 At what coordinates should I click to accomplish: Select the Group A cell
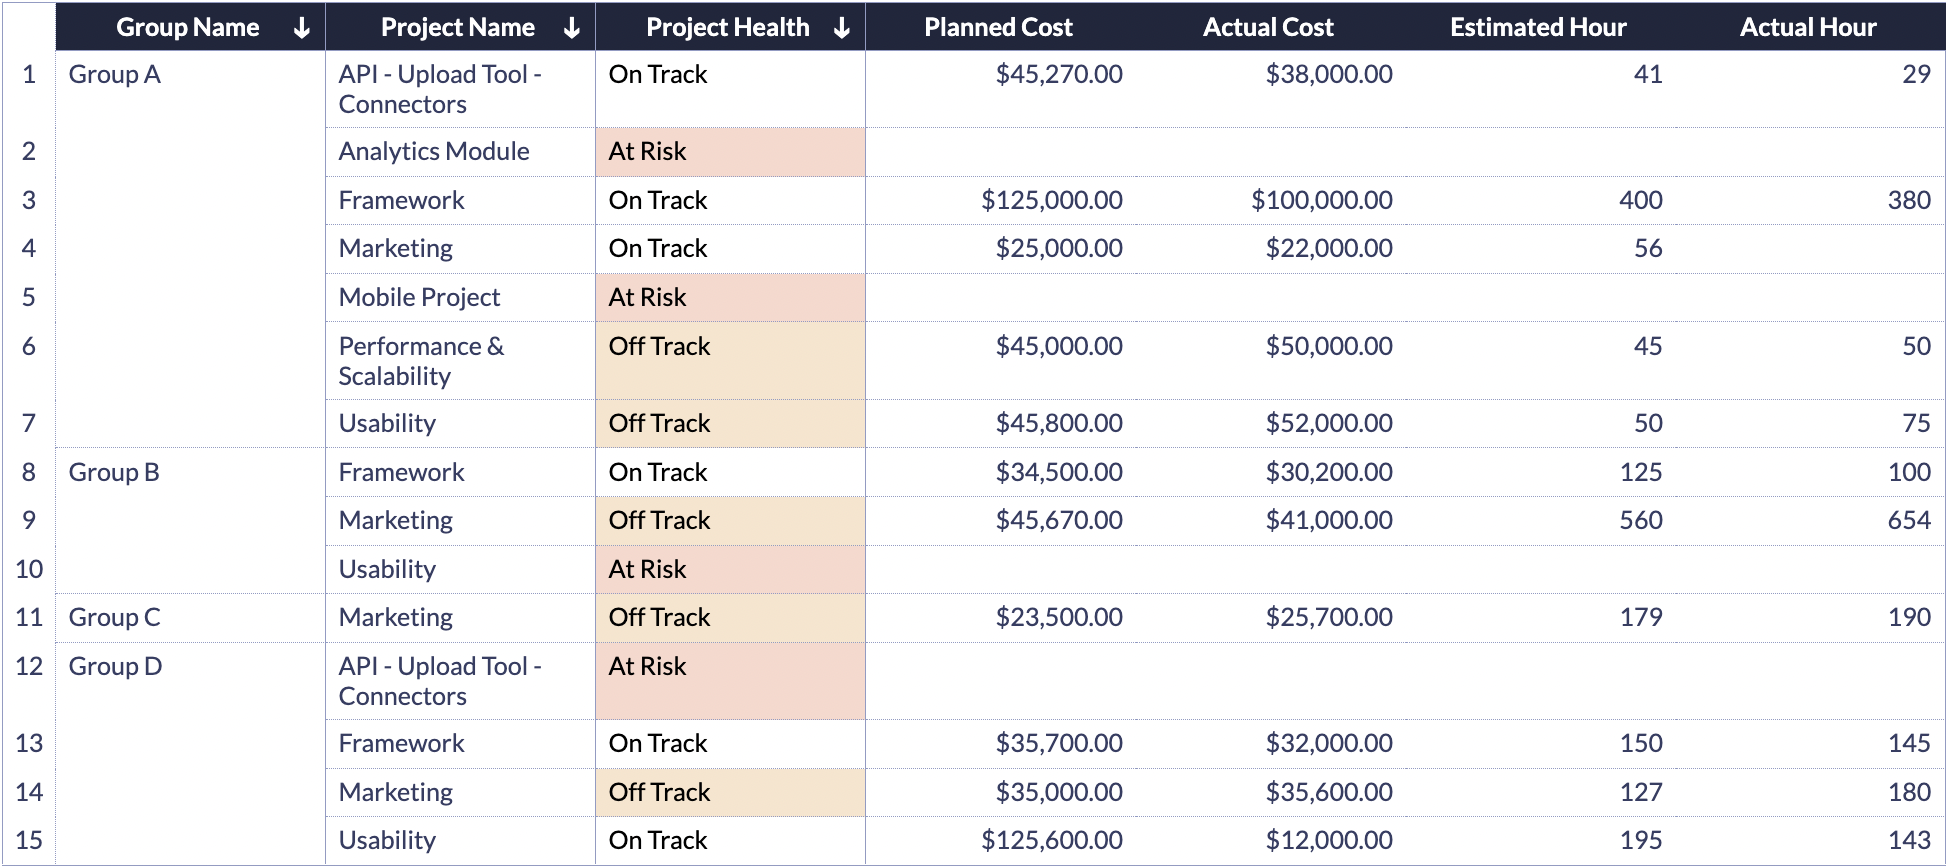[x=115, y=75]
